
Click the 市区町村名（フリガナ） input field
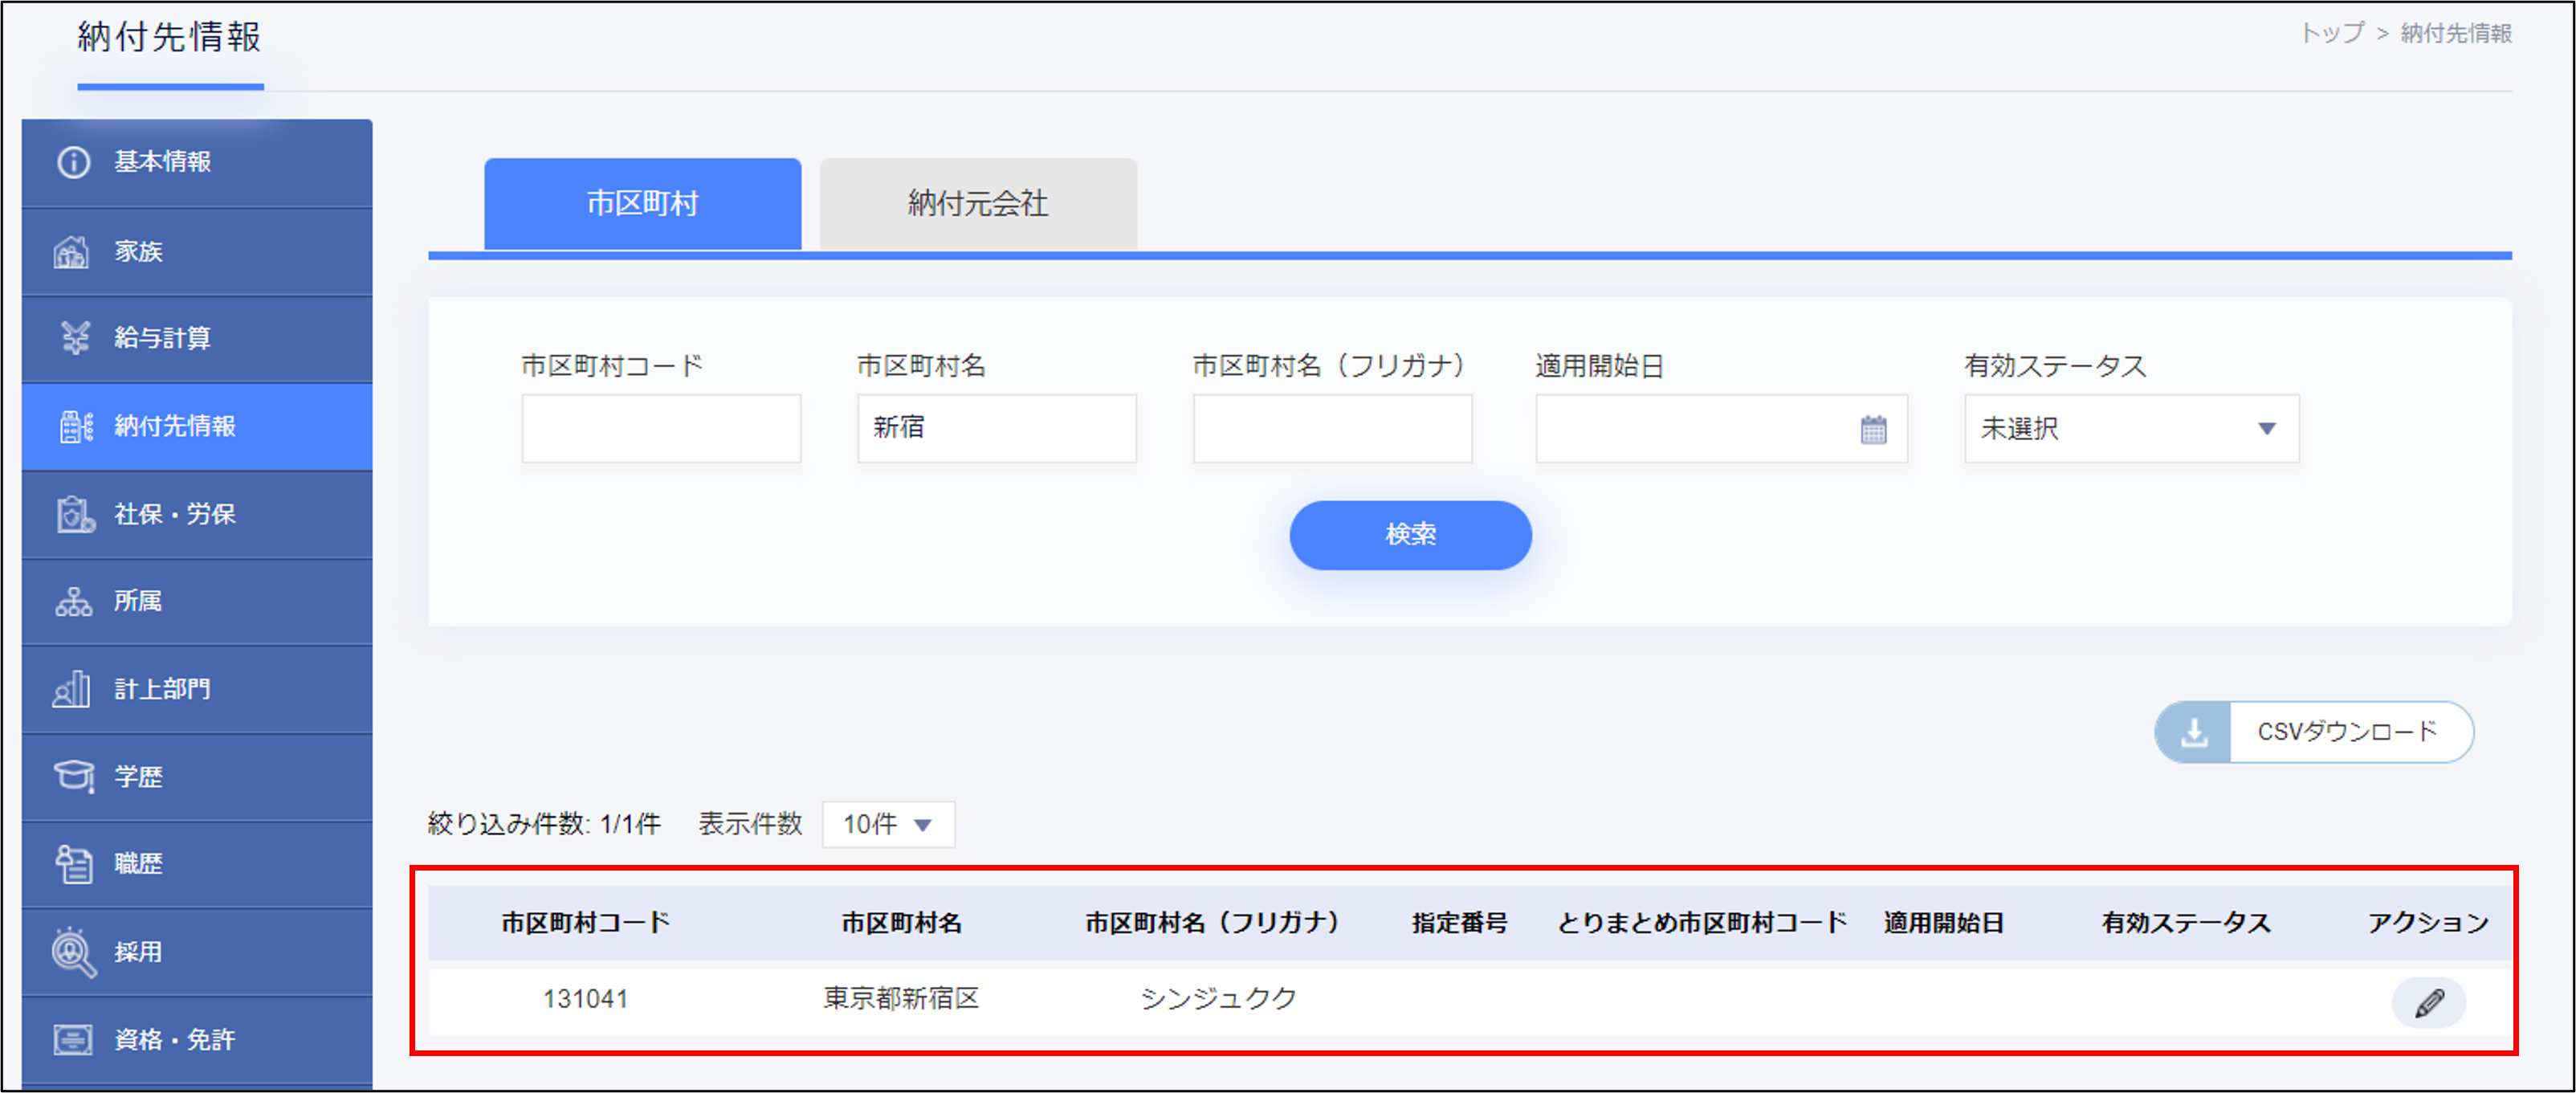(1331, 429)
